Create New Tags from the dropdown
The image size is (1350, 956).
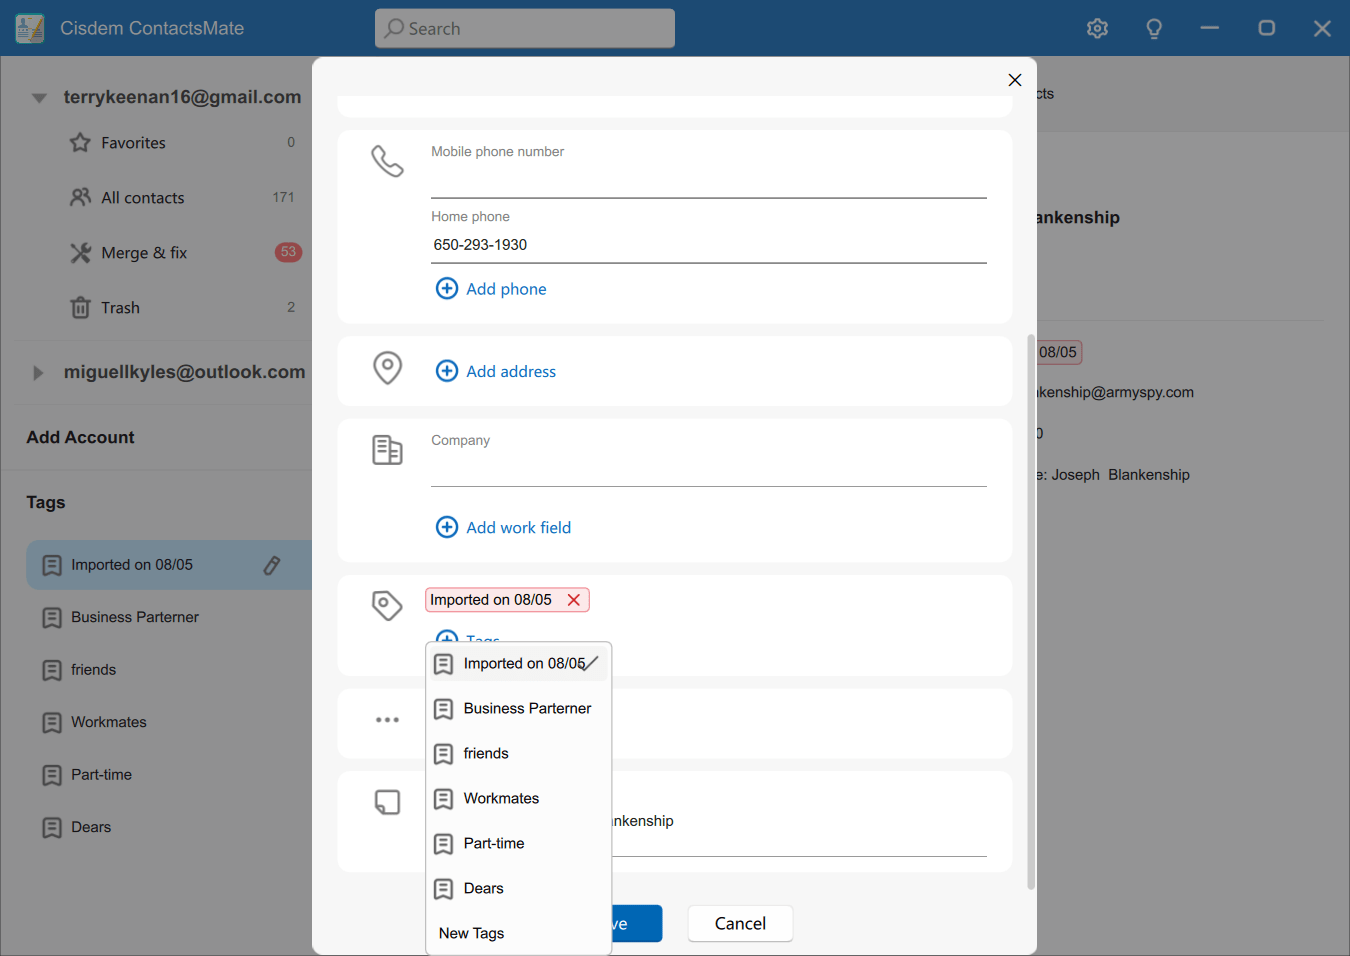472,933
